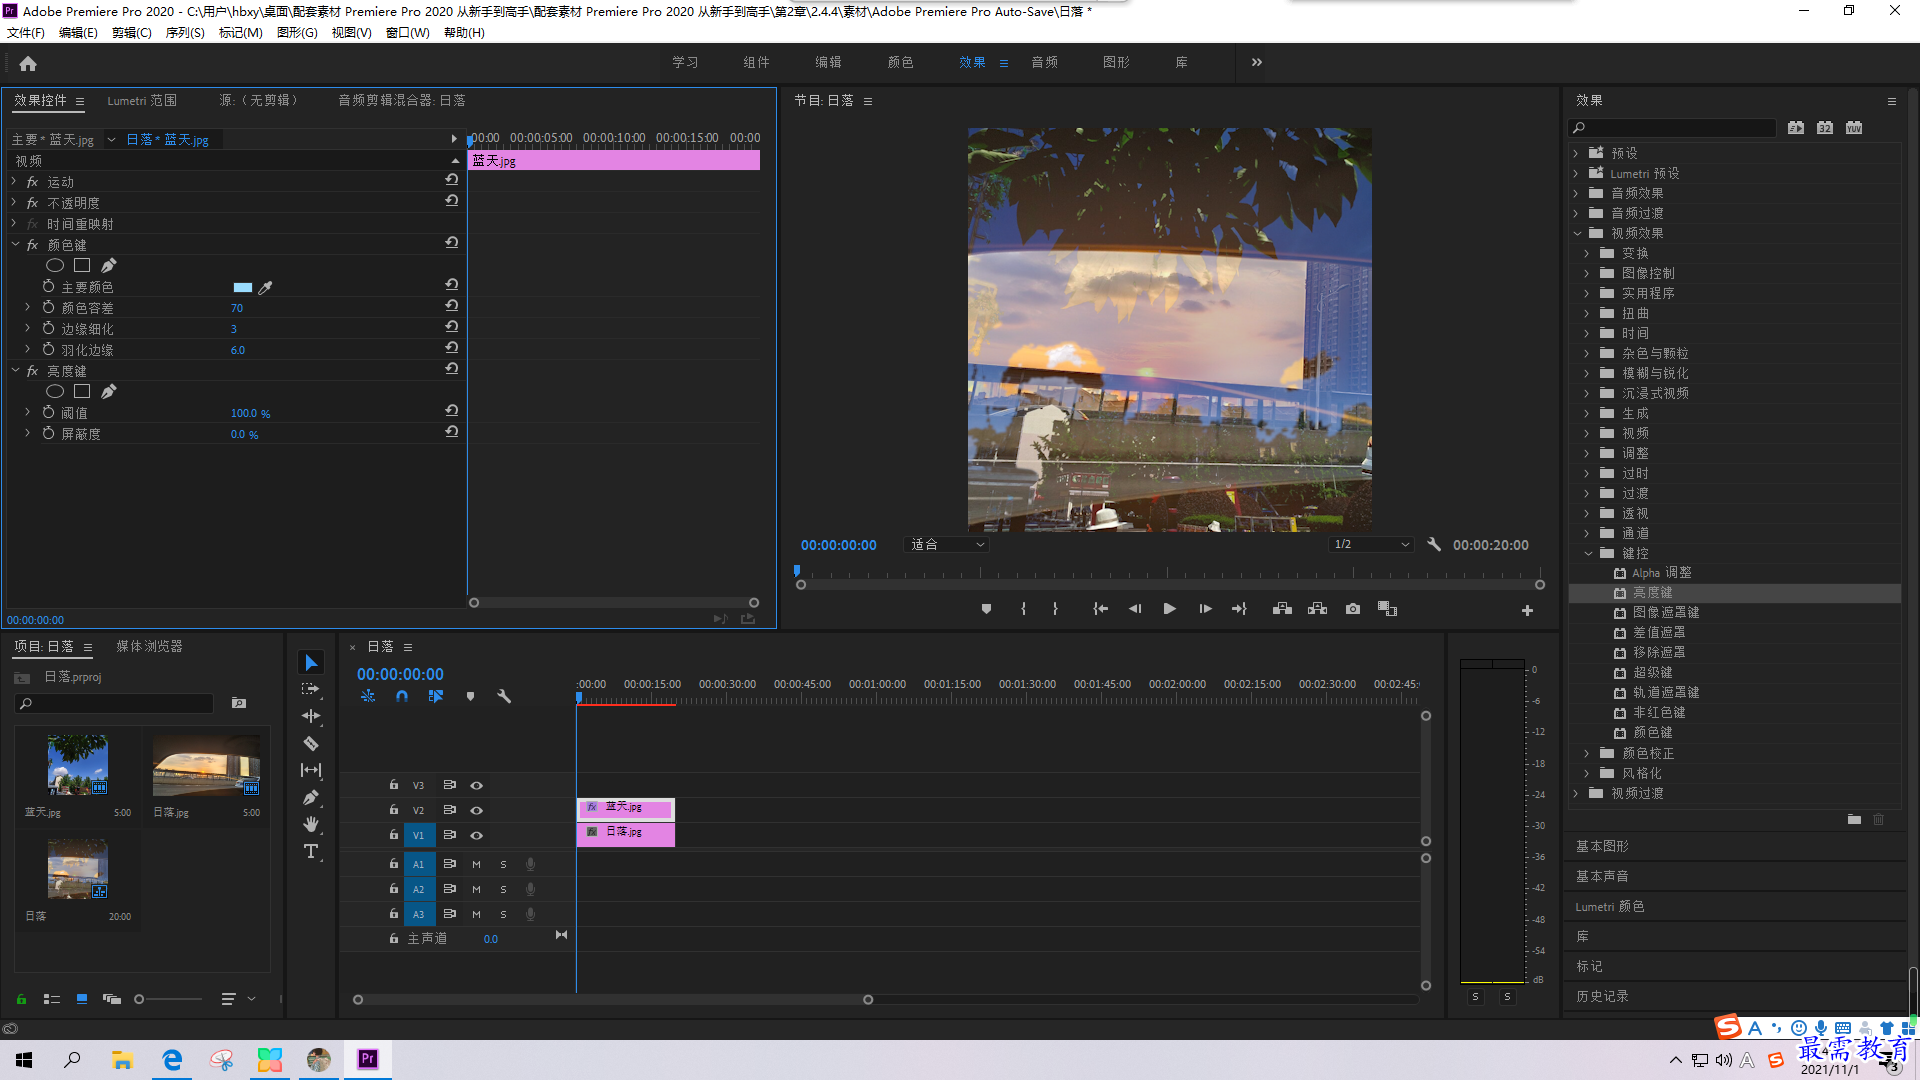
Task: Open the 基本图形 panel
Action: (x=1602, y=847)
